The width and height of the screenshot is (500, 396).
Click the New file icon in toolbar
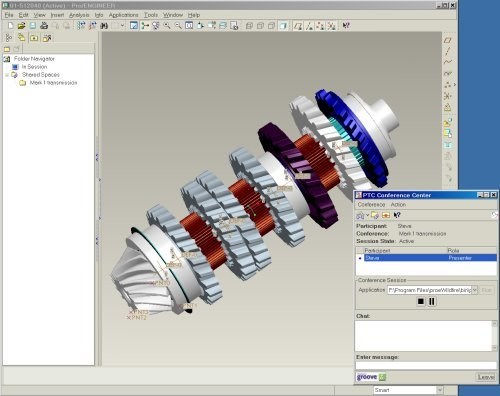[10, 26]
